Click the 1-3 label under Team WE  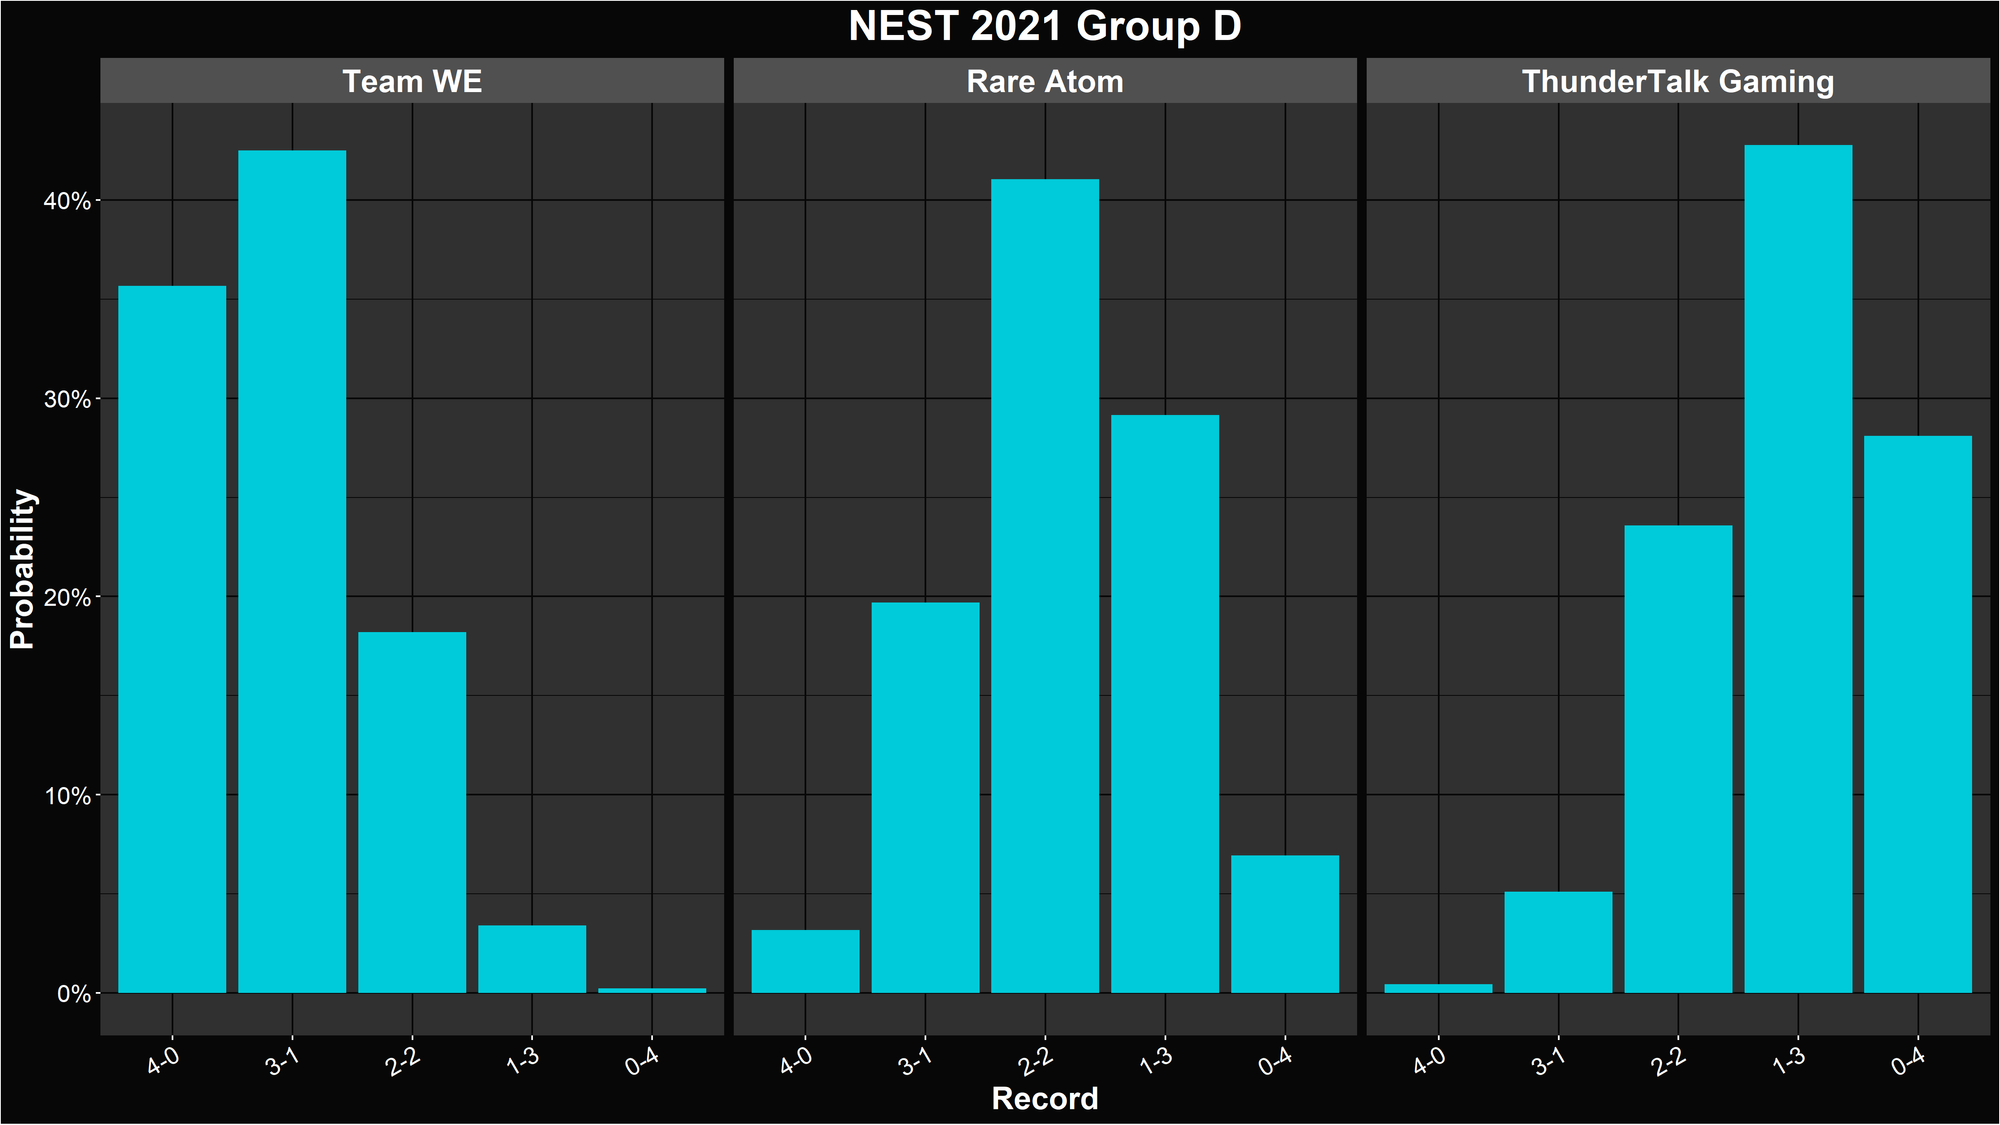(524, 1062)
